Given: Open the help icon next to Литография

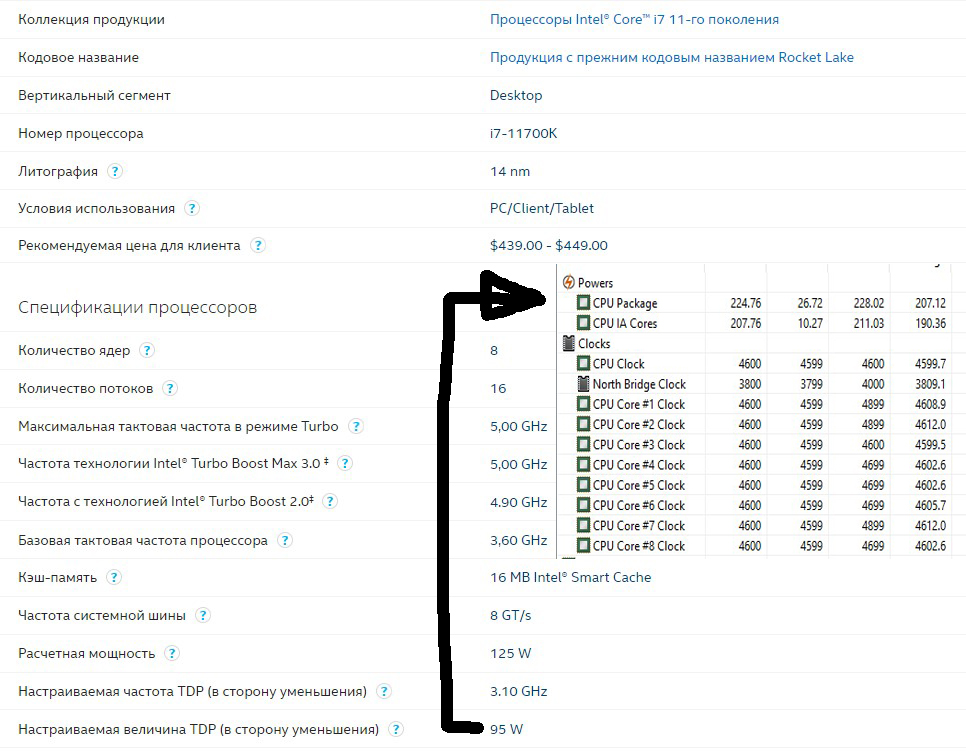Looking at the screenshot, I should (x=115, y=171).
